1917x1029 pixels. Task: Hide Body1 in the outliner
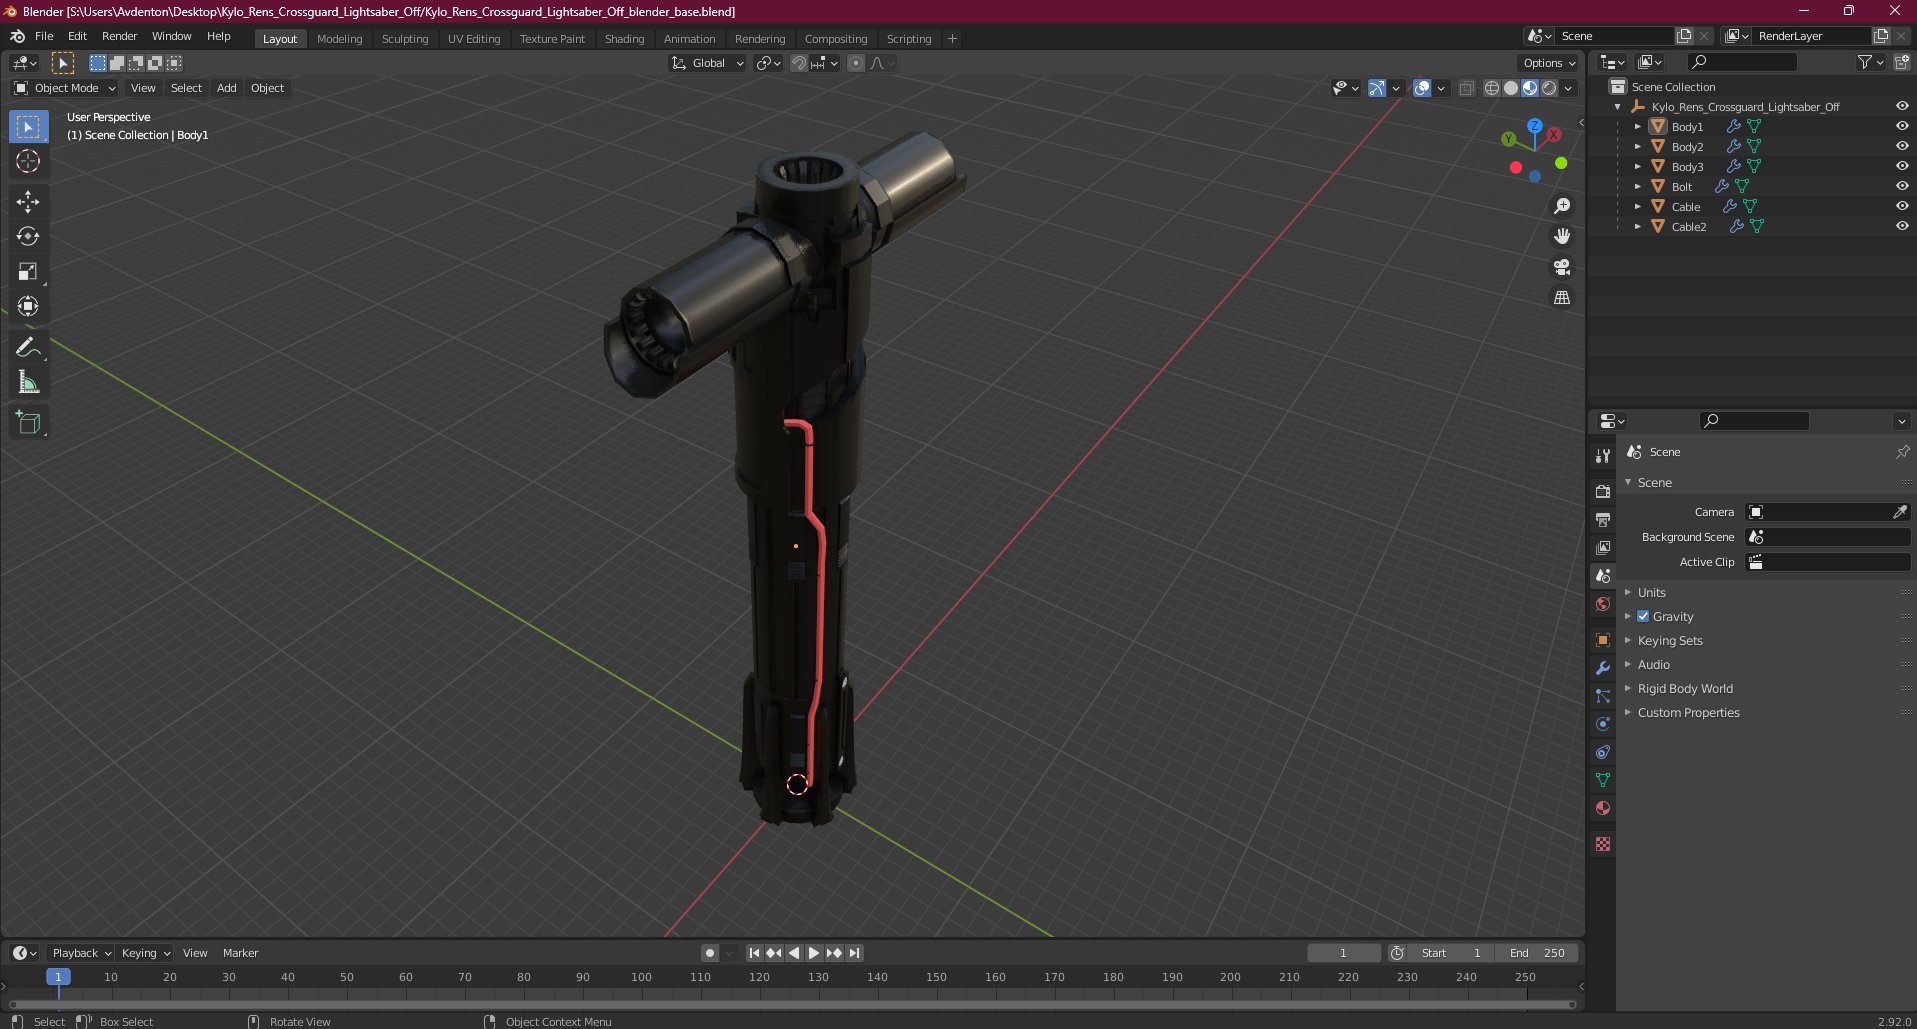coord(1901,126)
